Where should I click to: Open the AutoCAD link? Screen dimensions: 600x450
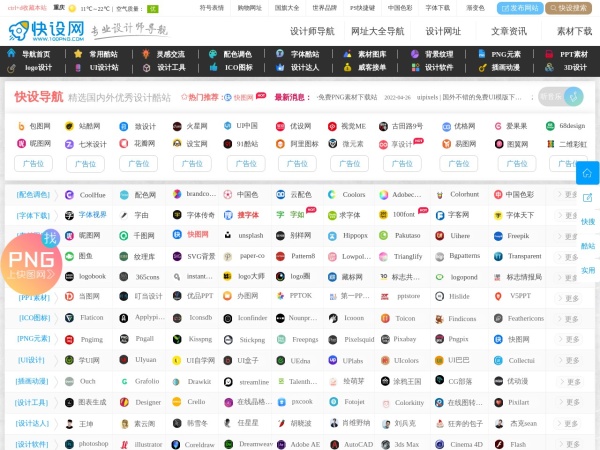click(358, 445)
